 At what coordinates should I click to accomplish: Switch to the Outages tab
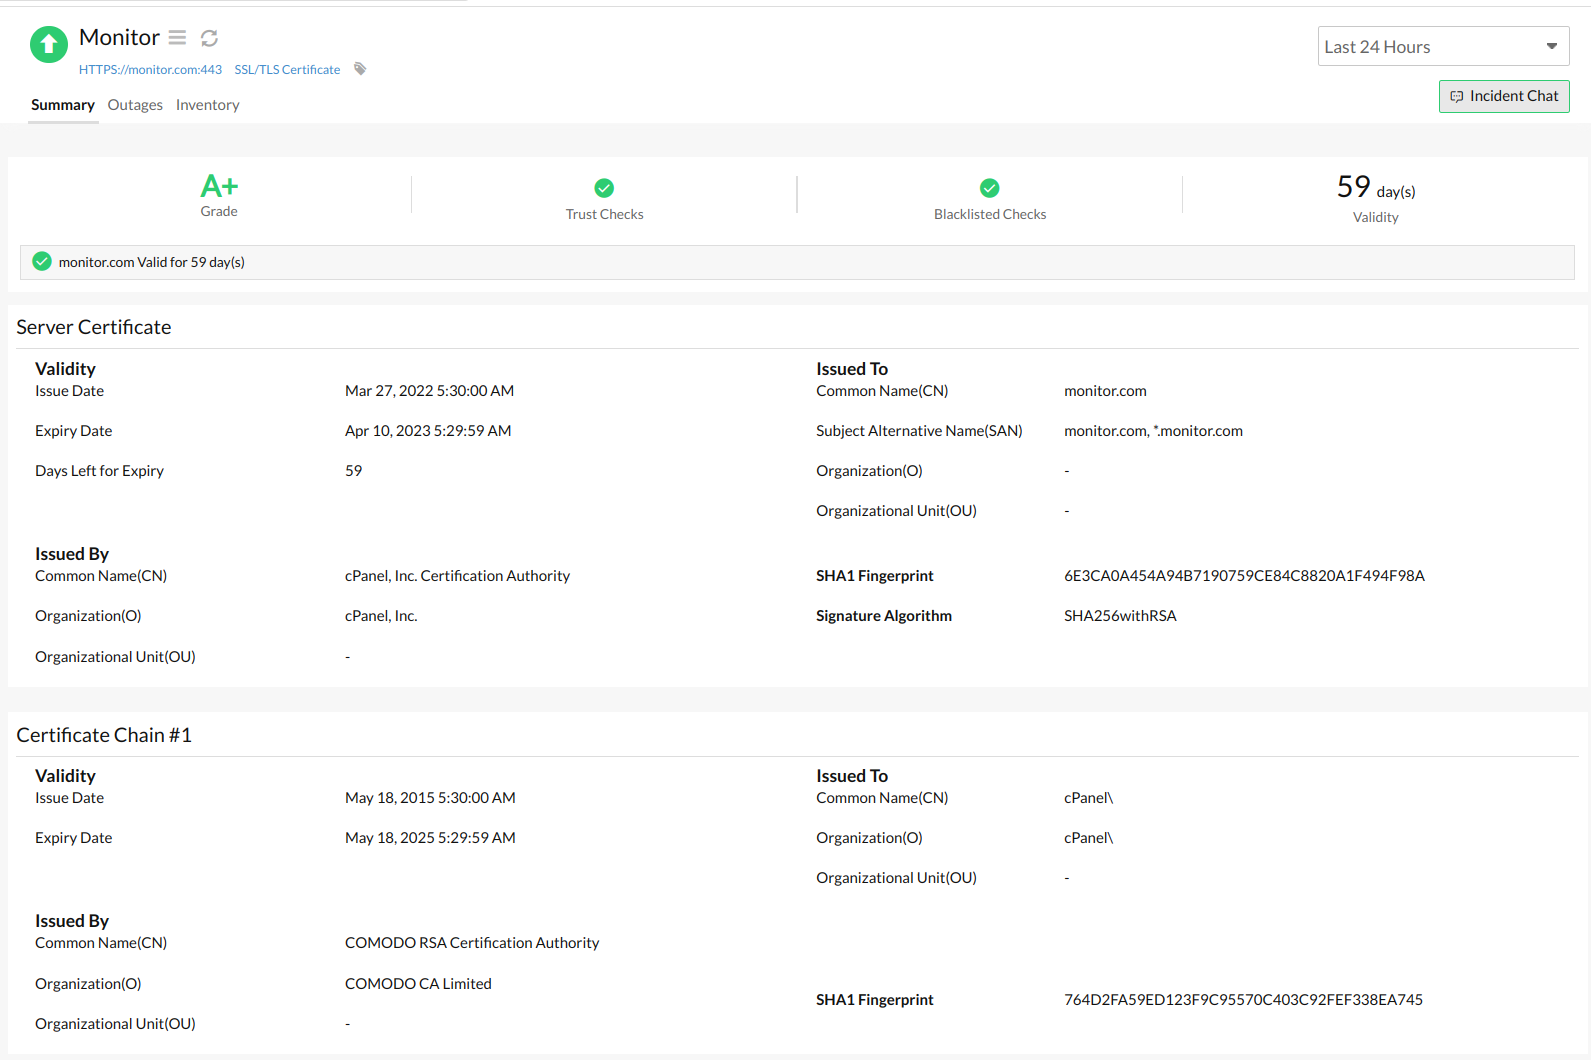click(135, 105)
